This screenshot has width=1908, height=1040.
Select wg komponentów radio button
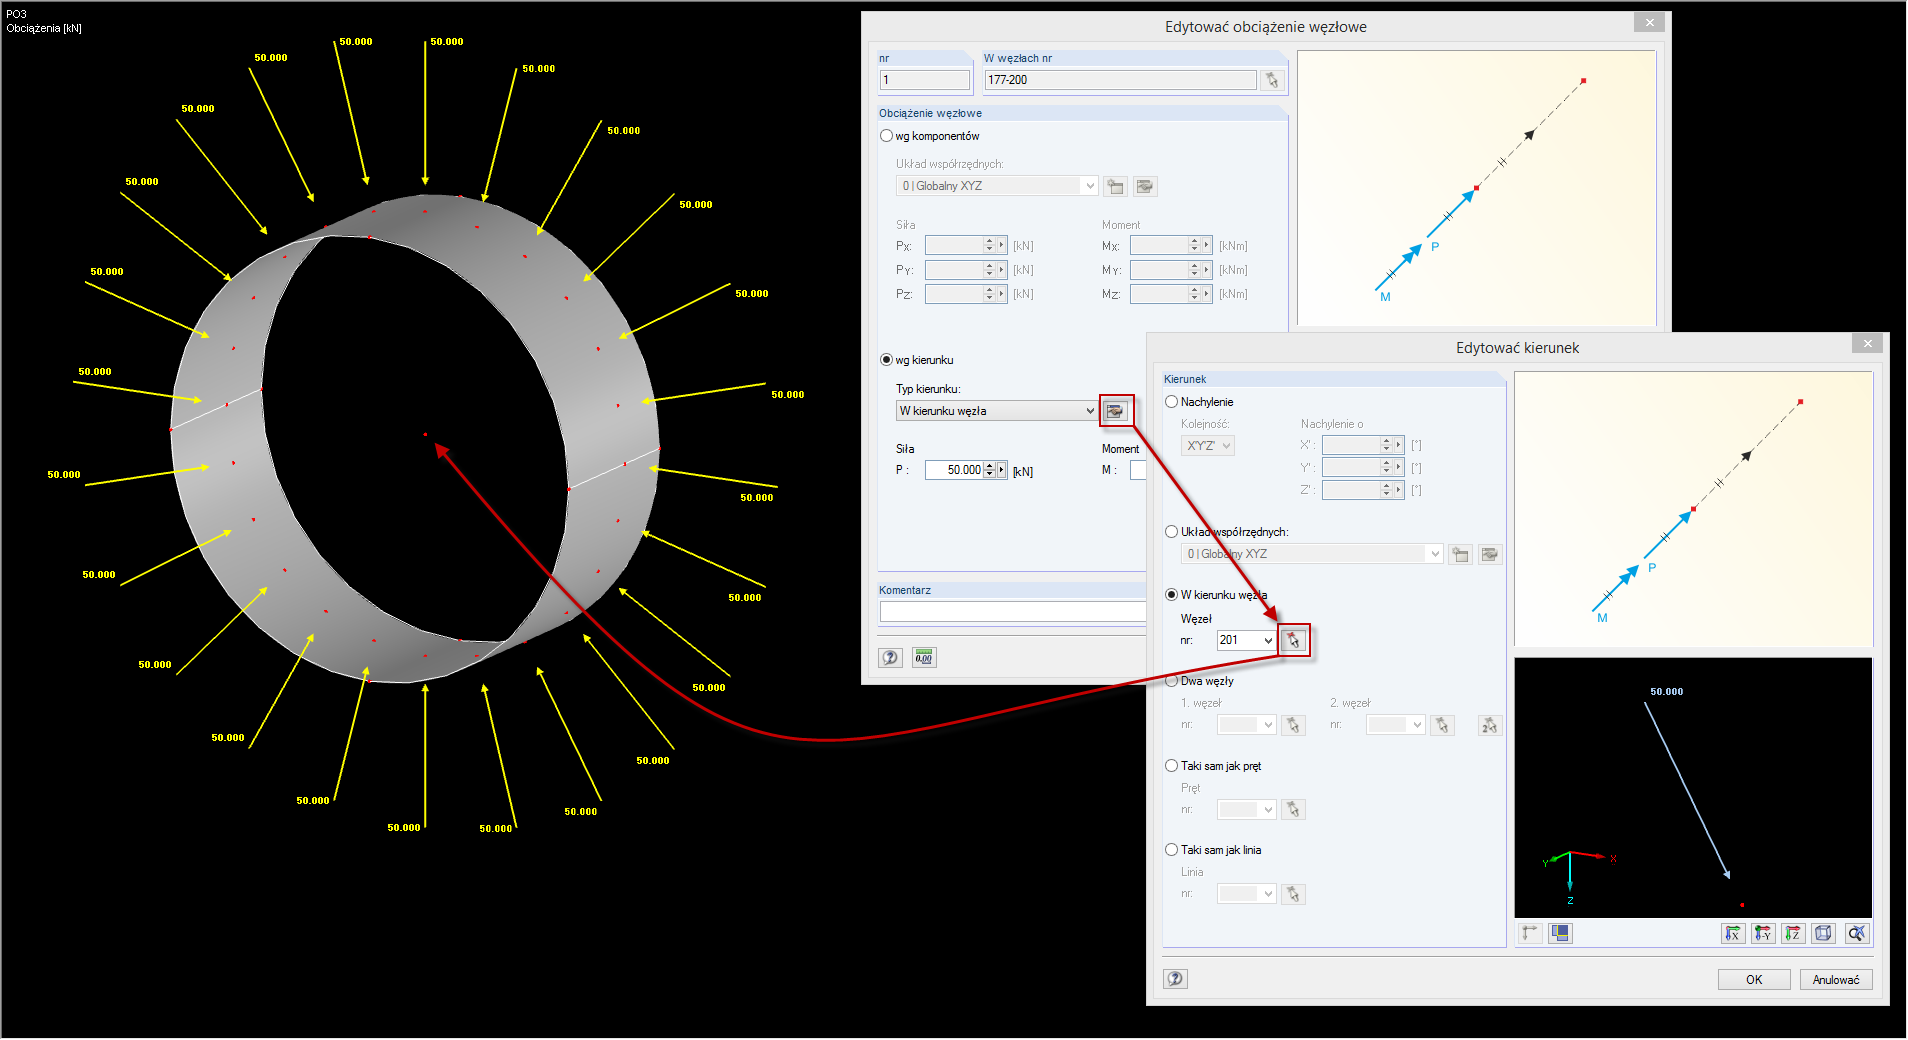886,136
